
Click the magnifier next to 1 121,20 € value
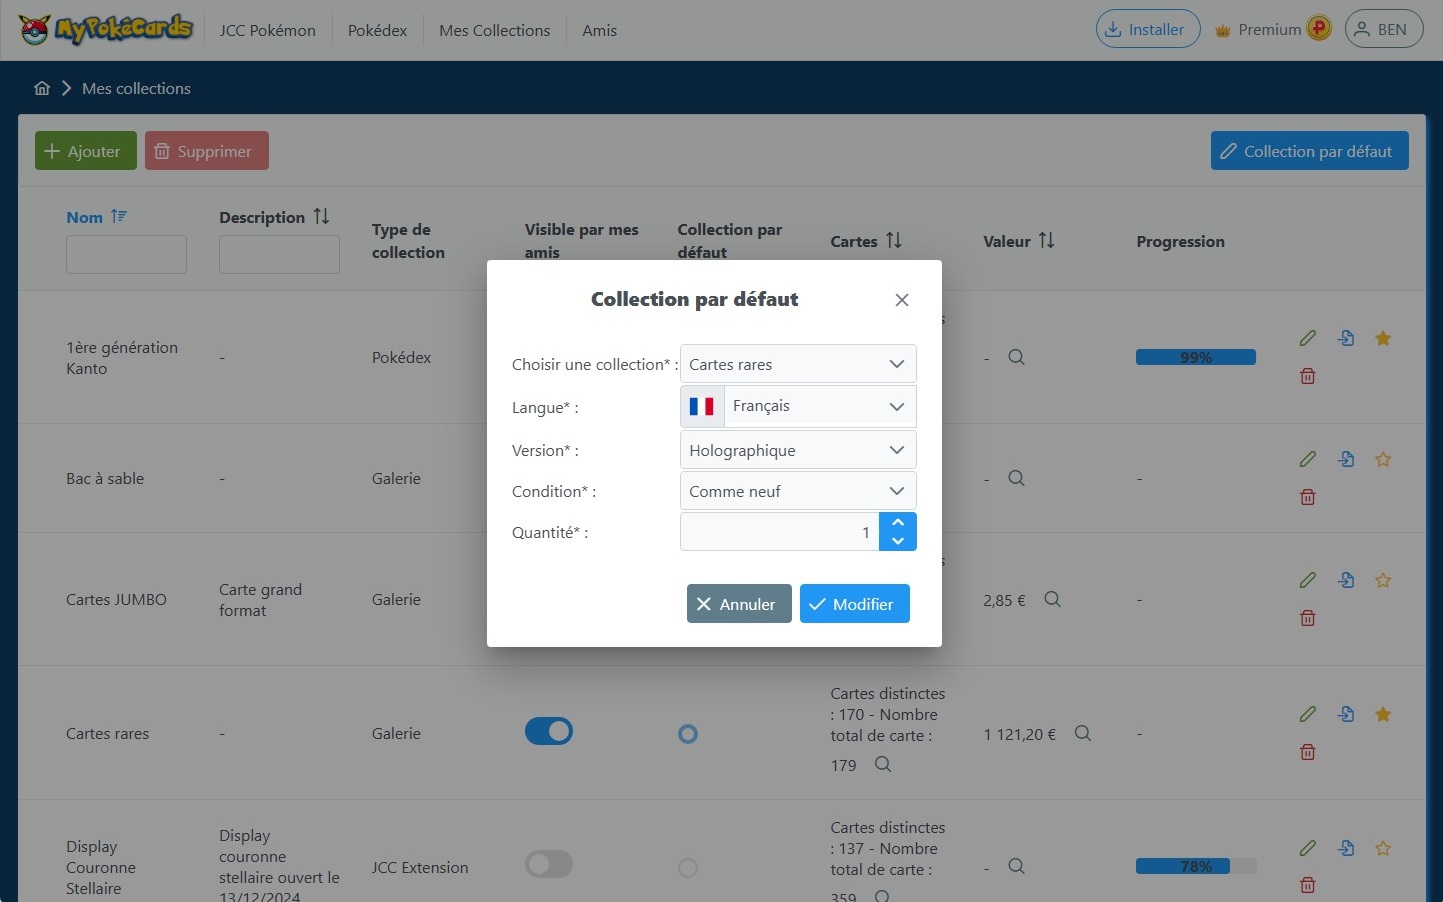[x=1082, y=734]
